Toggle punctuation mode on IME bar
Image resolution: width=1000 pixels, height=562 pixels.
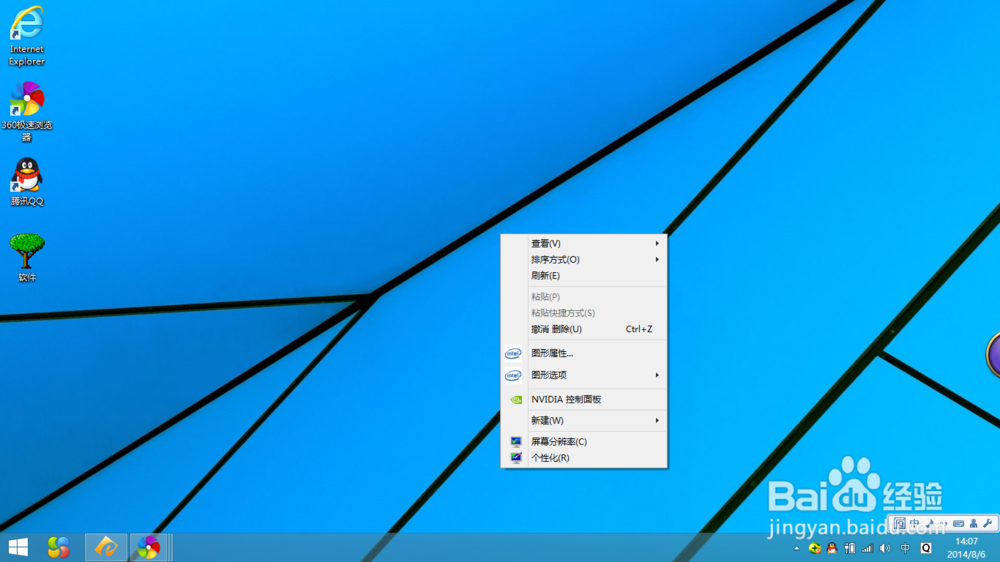click(943, 523)
